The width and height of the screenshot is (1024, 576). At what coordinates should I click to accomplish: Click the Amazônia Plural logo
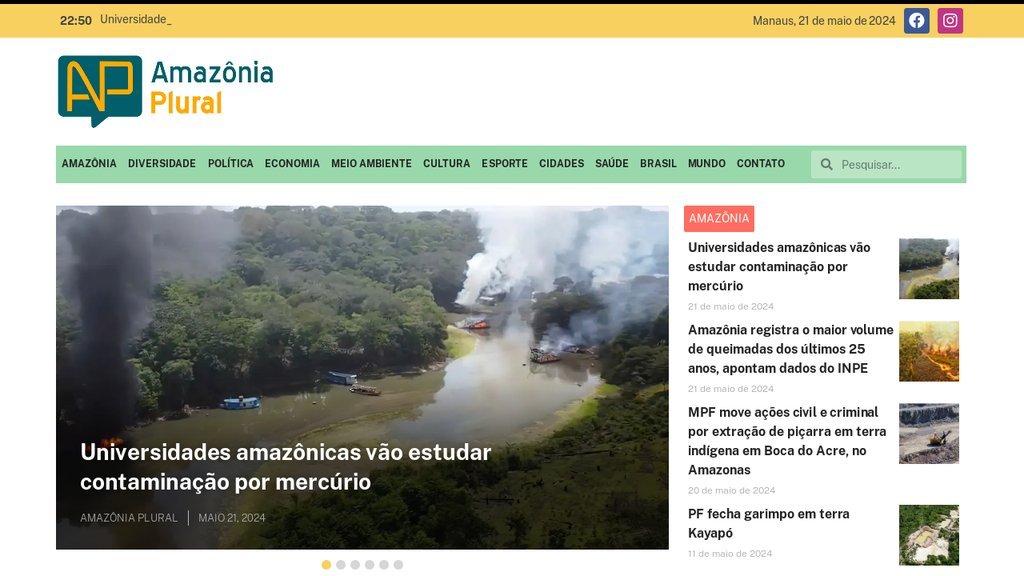(x=166, y=91)
